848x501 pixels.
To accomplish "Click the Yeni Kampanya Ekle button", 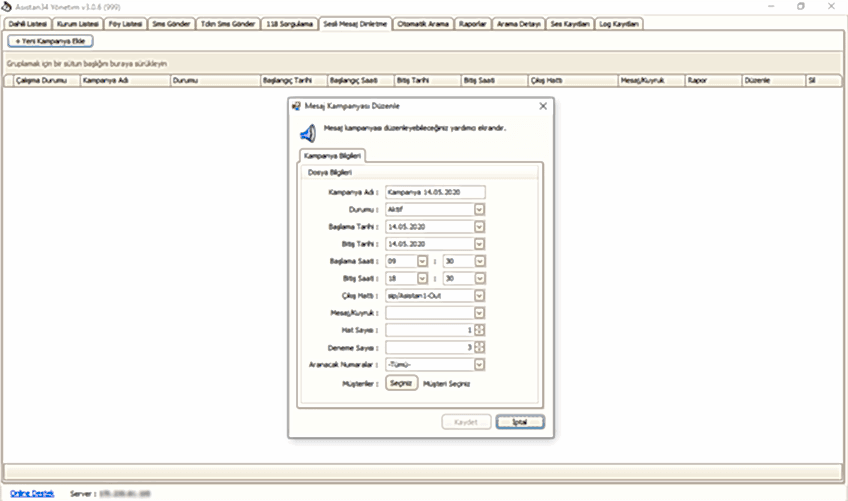I will (50, 41).
